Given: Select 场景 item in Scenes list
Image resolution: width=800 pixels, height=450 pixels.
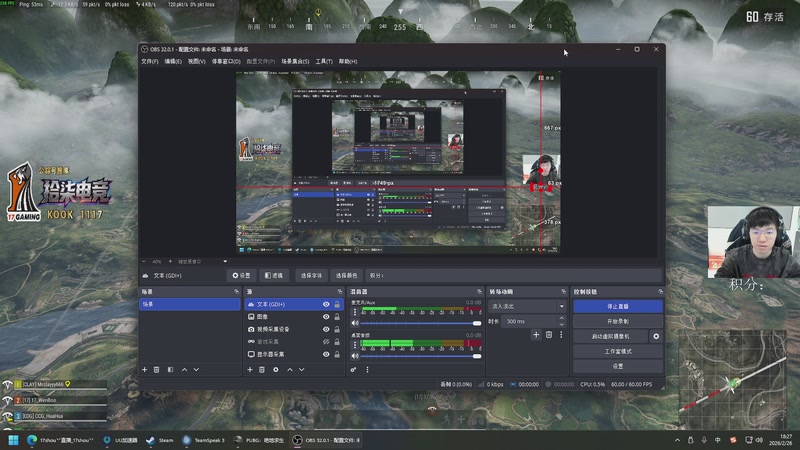Looking at the screenshot, I should point(189,304).
